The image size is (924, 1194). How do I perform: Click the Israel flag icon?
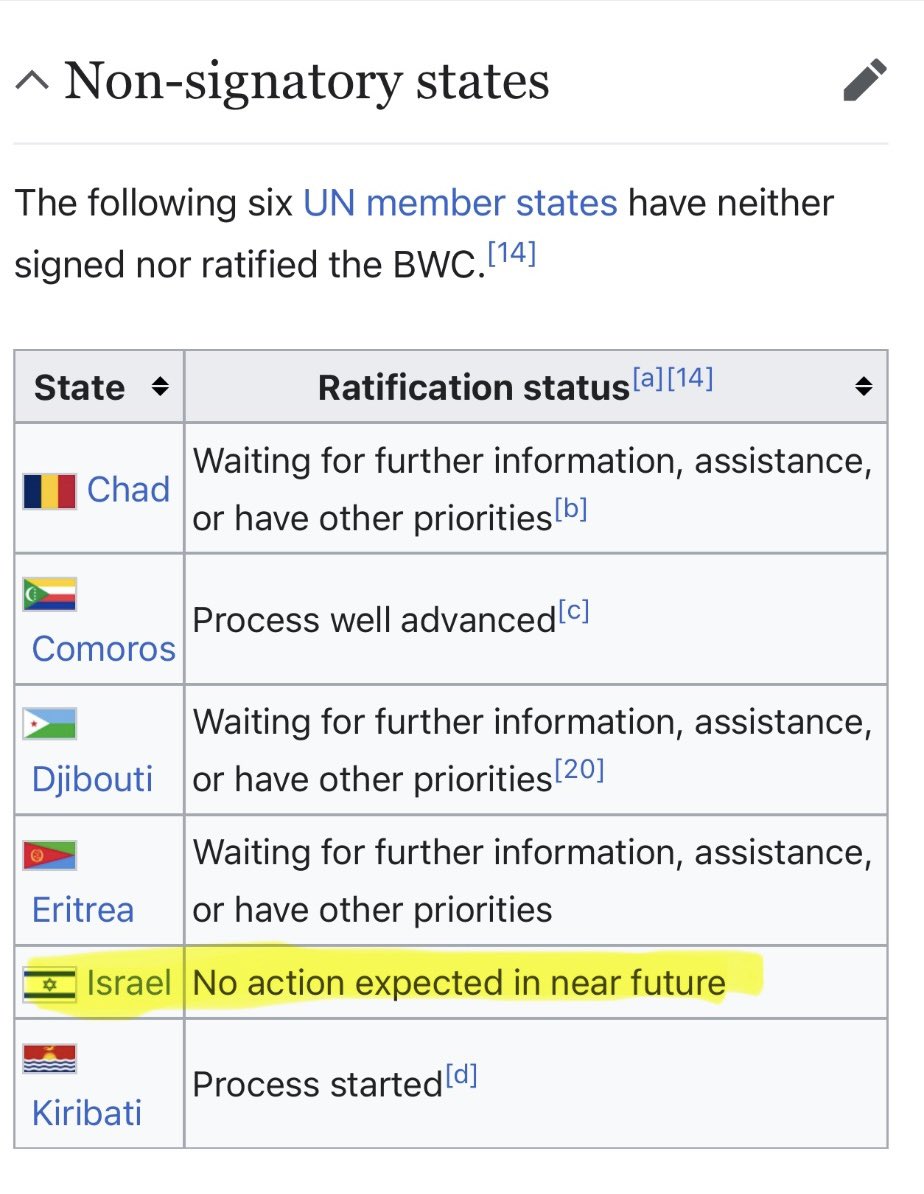point(50,984)
